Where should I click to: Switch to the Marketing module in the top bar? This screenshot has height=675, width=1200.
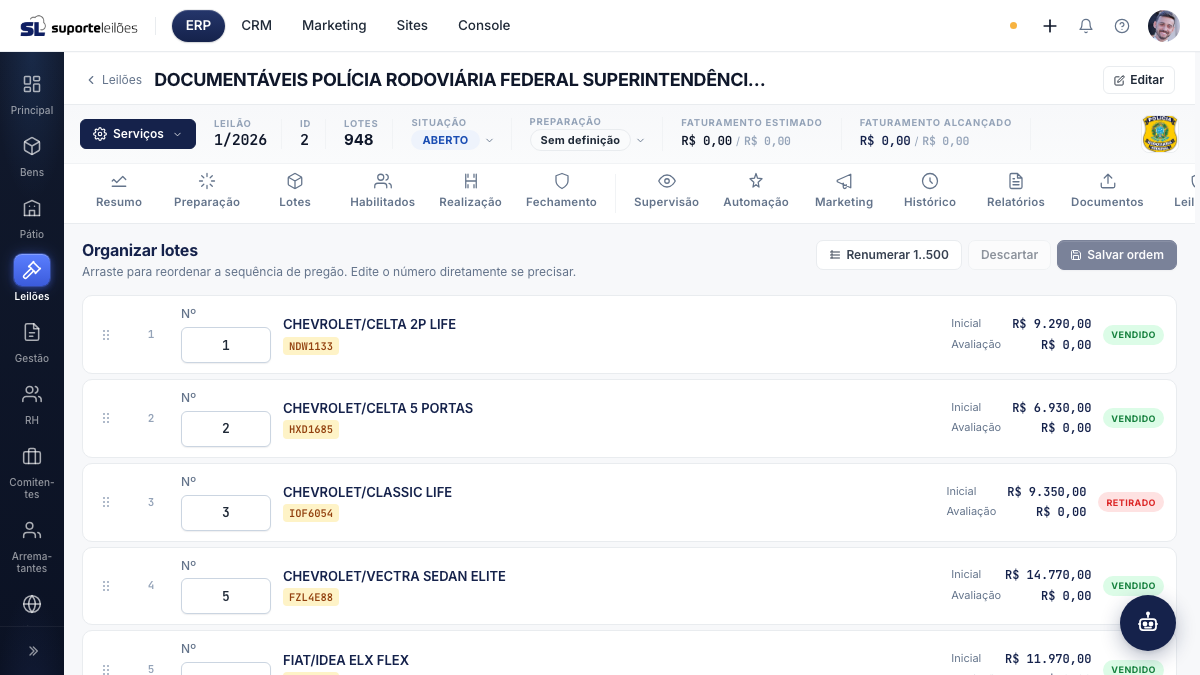tap(334, 26)
